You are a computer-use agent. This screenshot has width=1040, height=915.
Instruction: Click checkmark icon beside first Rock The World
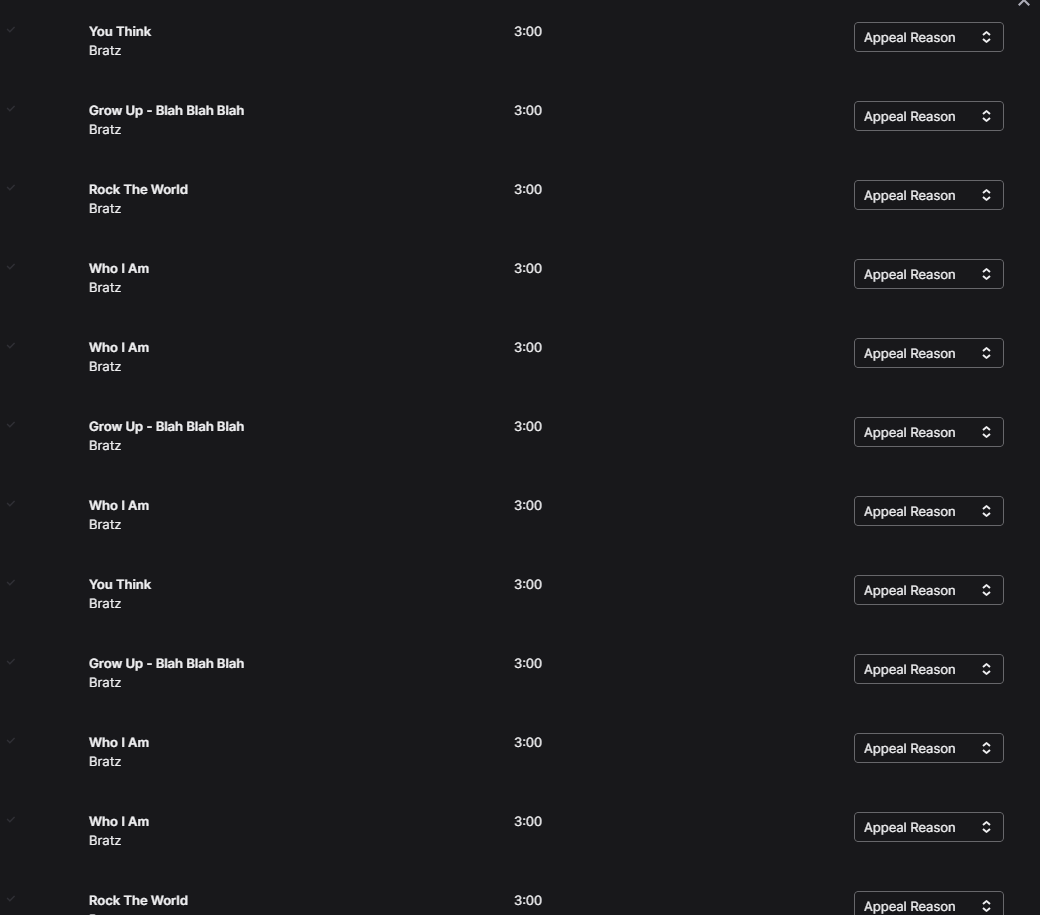[x=11, y=188]
